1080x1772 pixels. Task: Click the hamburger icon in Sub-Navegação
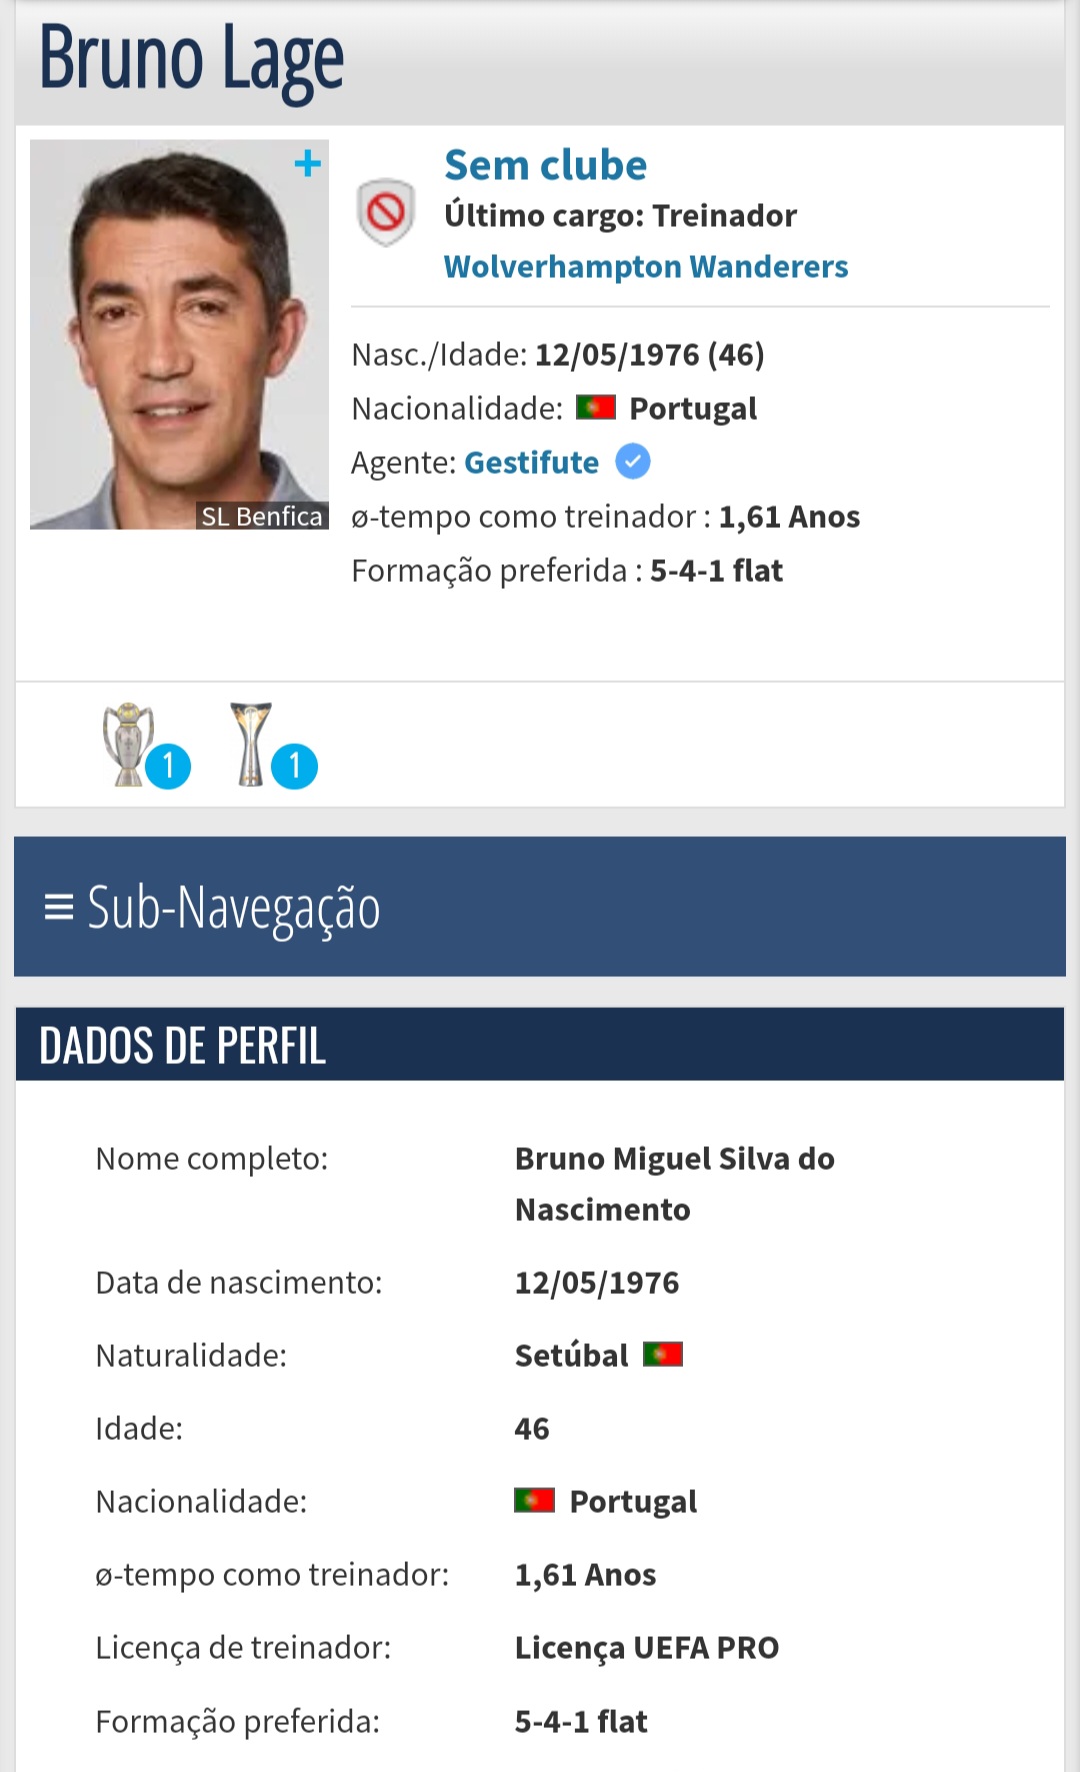[59, 907]
